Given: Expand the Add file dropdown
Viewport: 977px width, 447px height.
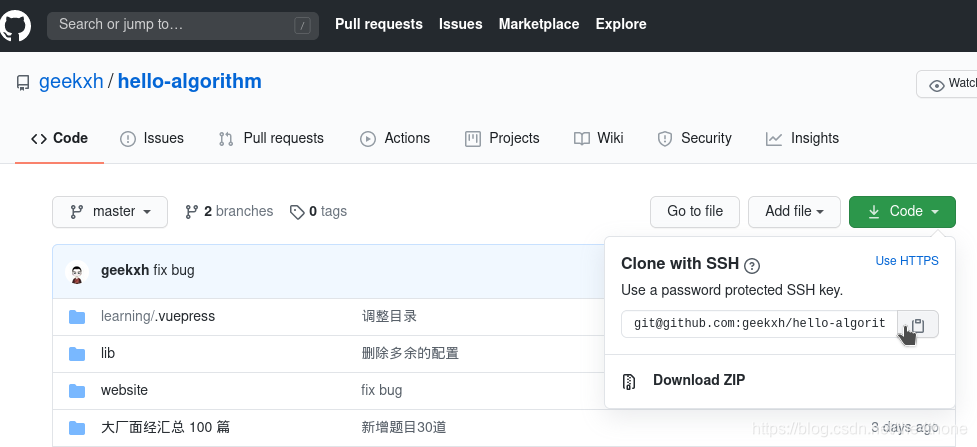Looking at the screenshot, I should 794,212.
